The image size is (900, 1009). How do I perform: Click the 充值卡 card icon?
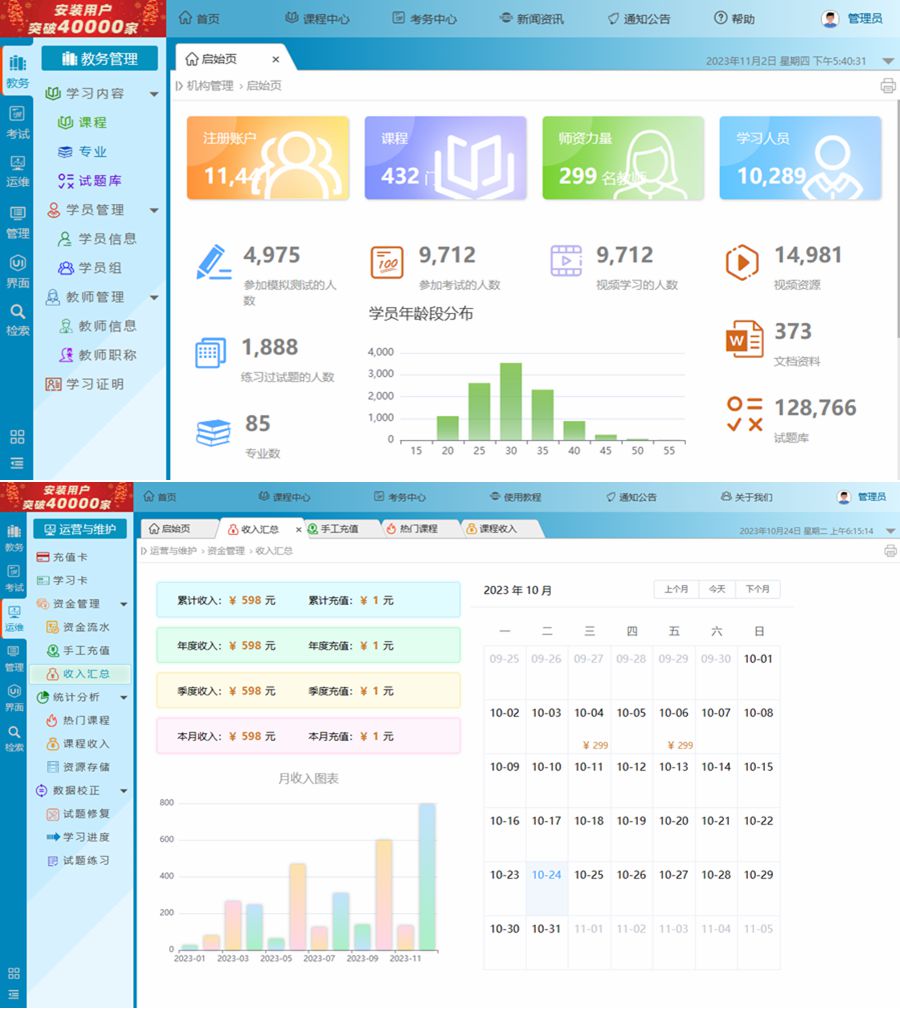[43, 557]
